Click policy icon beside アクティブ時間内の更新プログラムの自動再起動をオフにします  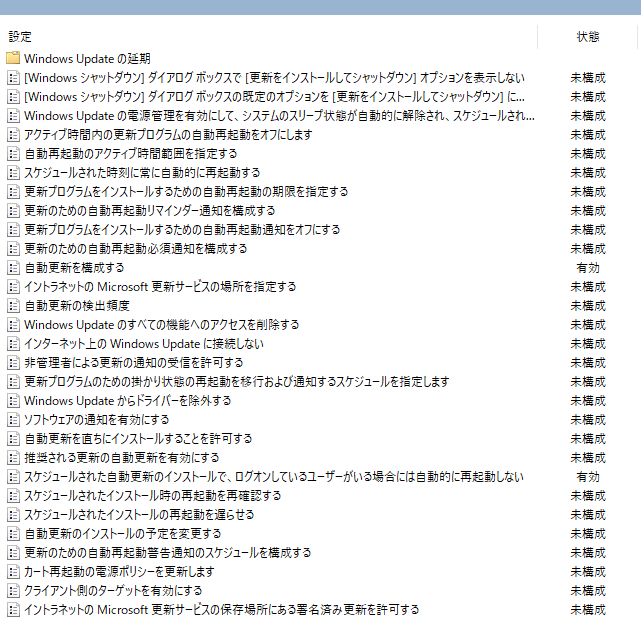click(x=13, y=134)
